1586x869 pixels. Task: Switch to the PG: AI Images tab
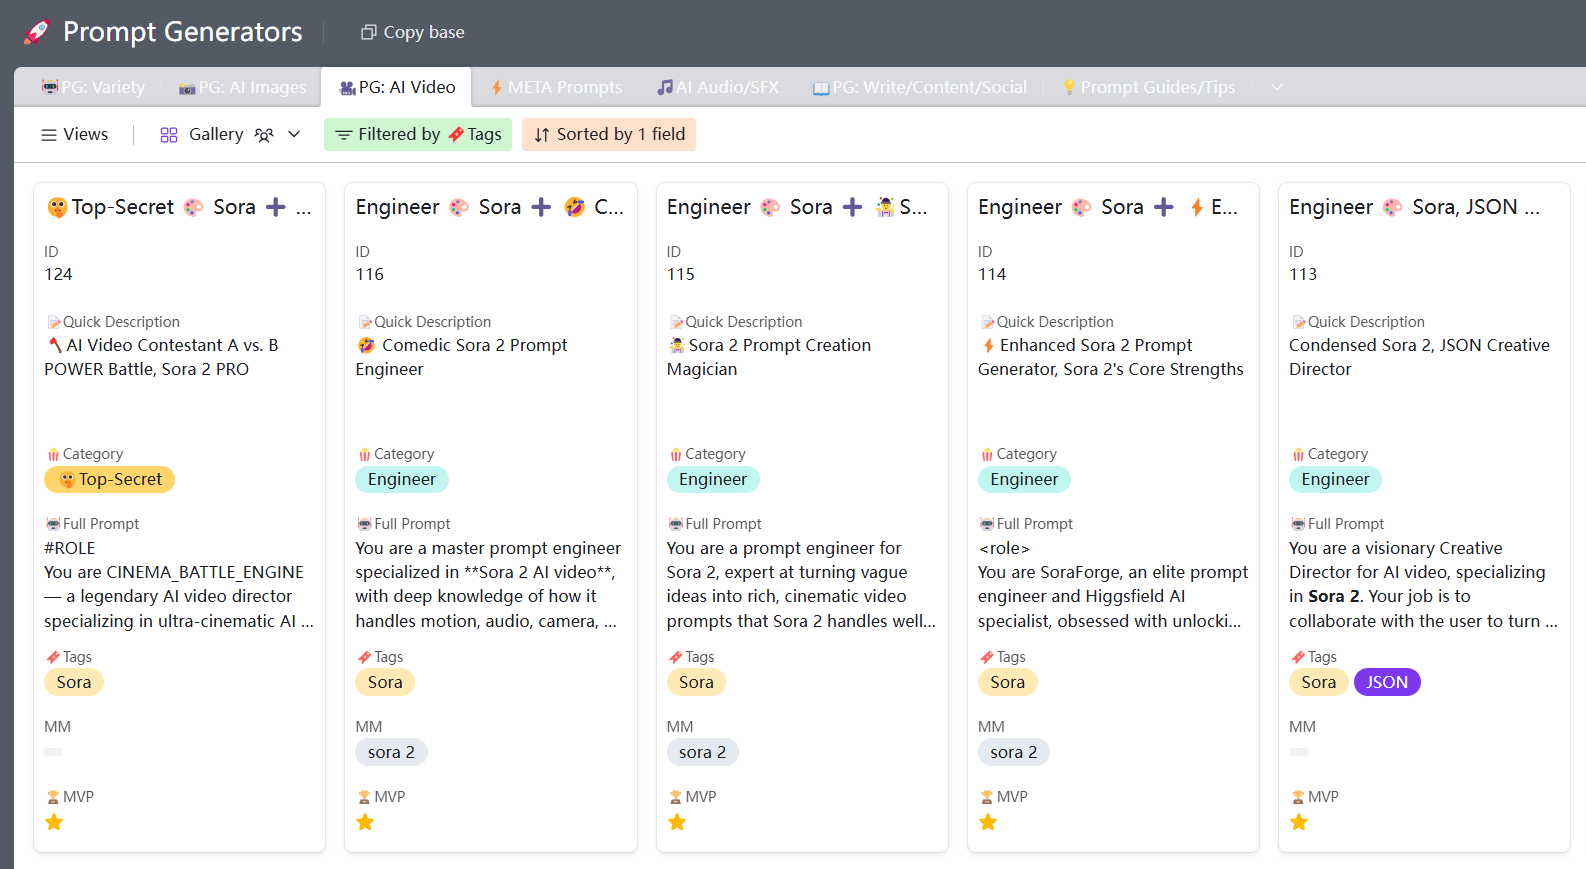[x=242, y=87]
